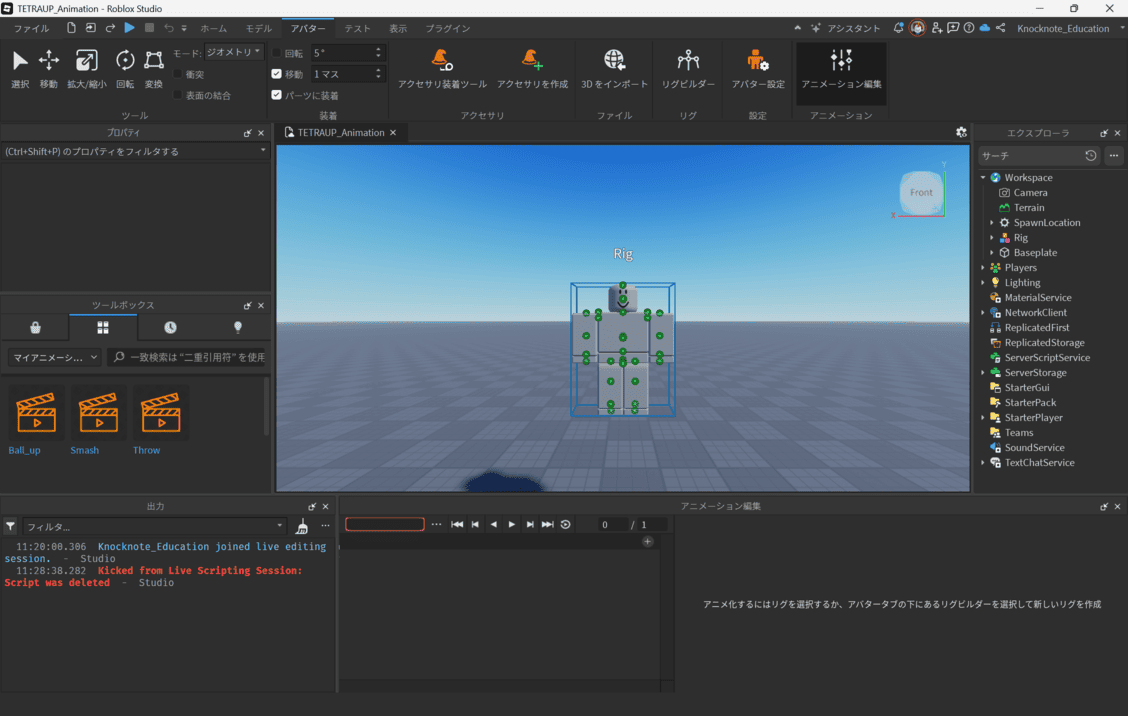
Task: Uncheck パーツに装着 checkbox
Action: pos(277,95)
